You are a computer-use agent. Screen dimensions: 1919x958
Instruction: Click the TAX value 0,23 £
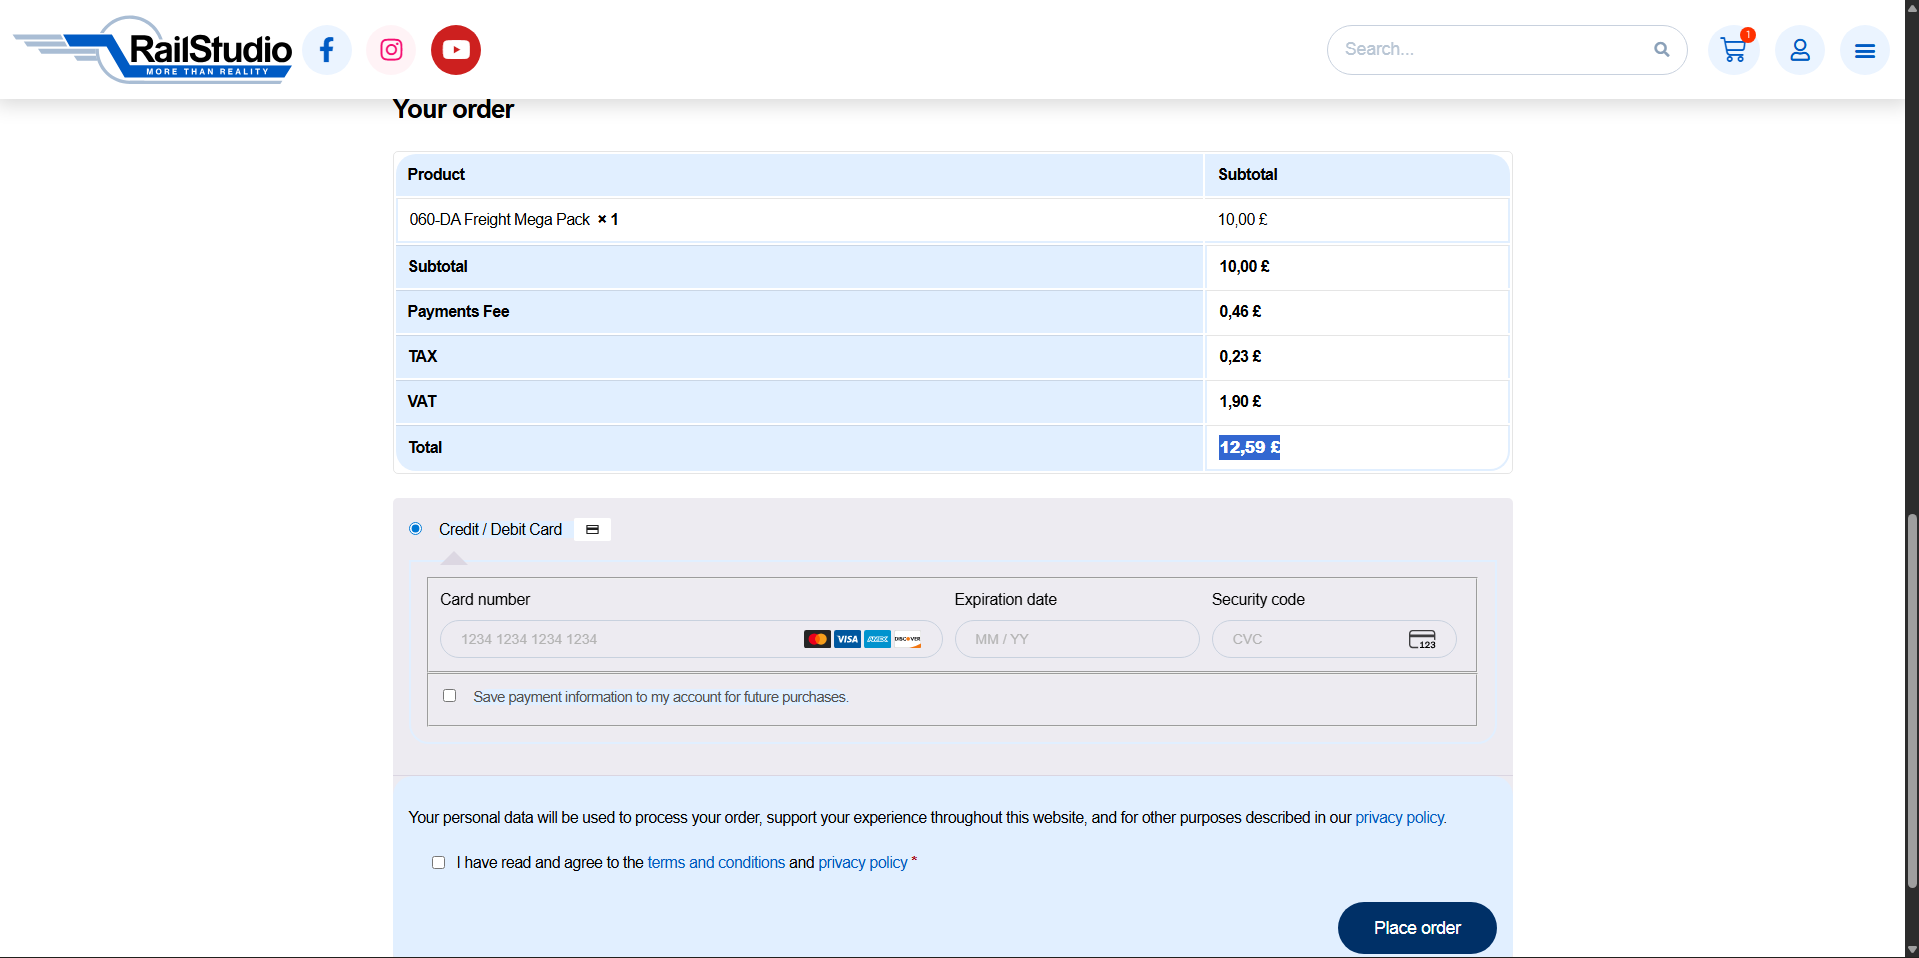coord(1240,356)
